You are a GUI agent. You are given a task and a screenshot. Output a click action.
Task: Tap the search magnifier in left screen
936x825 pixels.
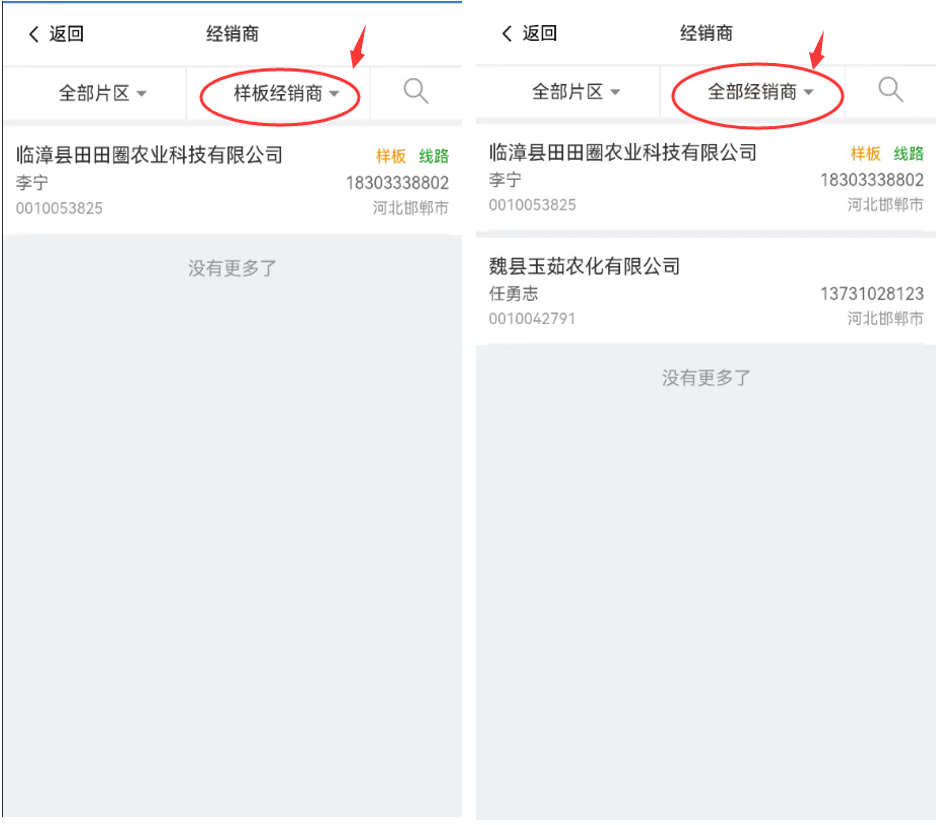coord(415,91)
